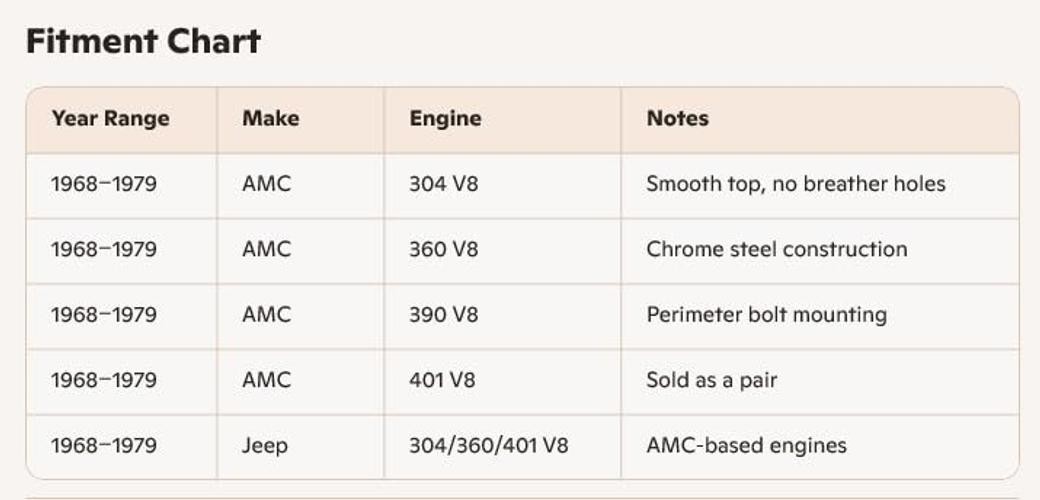Click the 304/360/401 V8 engine cell
Viewport: 1040px width, 500px height.
tap(488, 445)
